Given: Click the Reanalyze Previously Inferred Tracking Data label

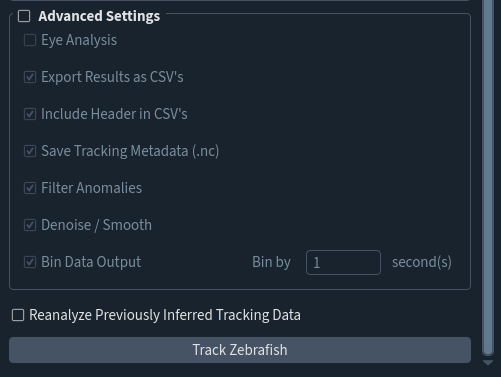Looking at the screenshot, I should click(165, 315).
